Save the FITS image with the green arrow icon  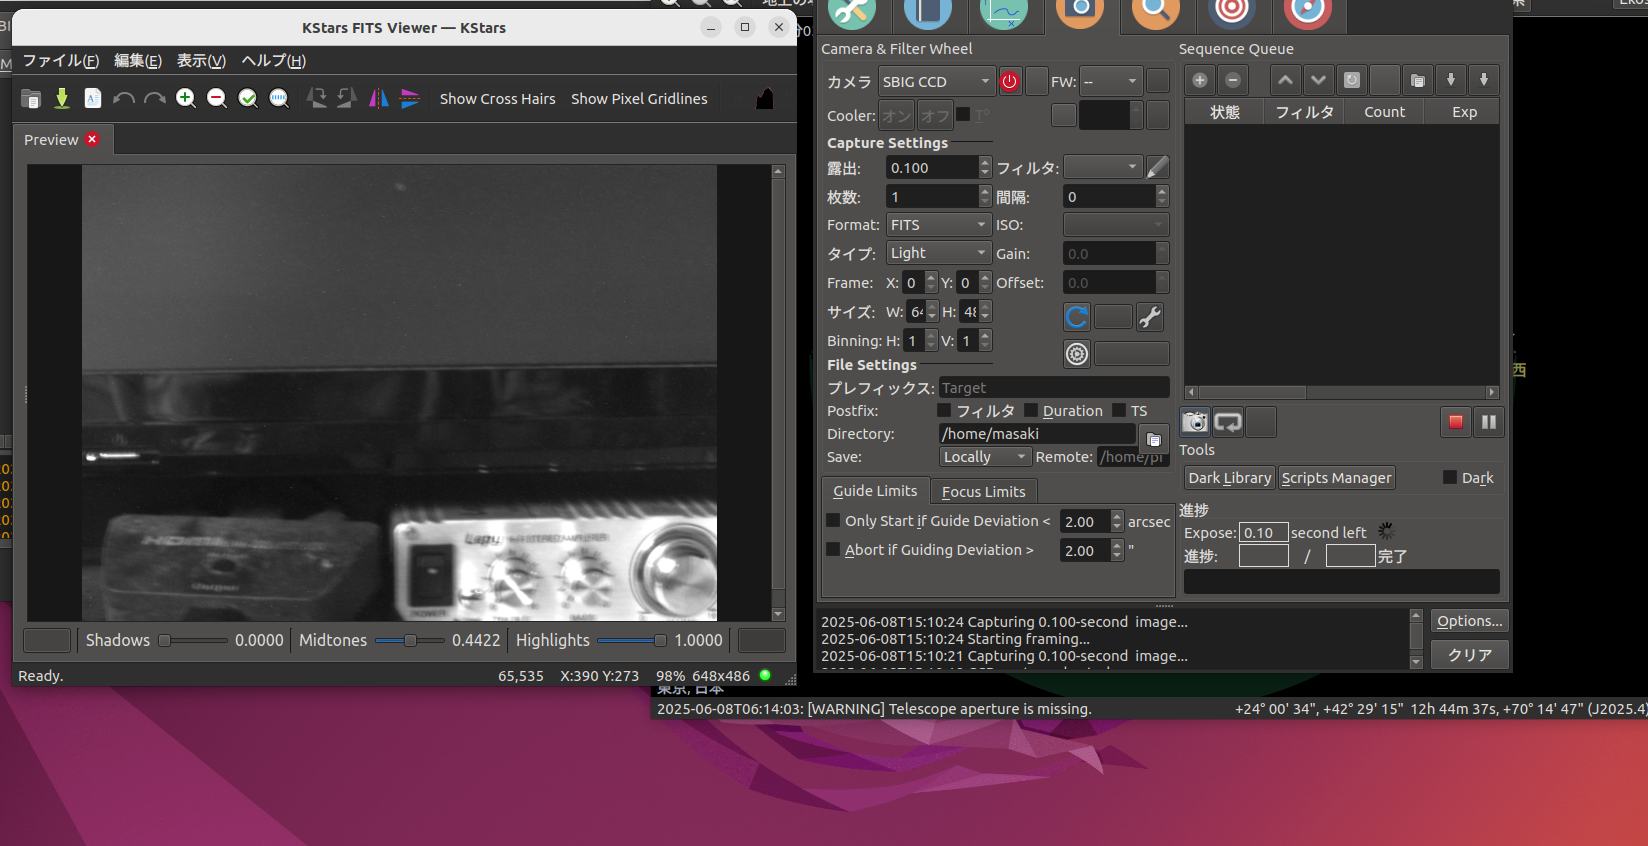pyautogui.click(x=62, y=98)
